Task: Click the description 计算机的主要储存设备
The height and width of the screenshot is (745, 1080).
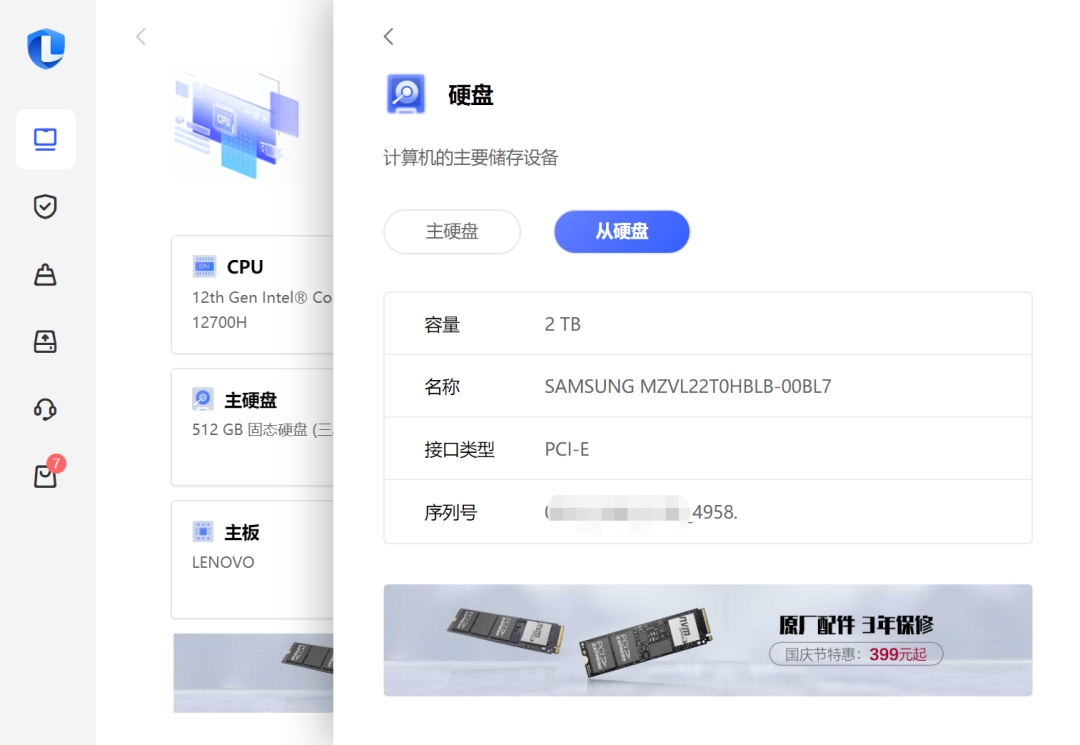Action: (470, 158)
